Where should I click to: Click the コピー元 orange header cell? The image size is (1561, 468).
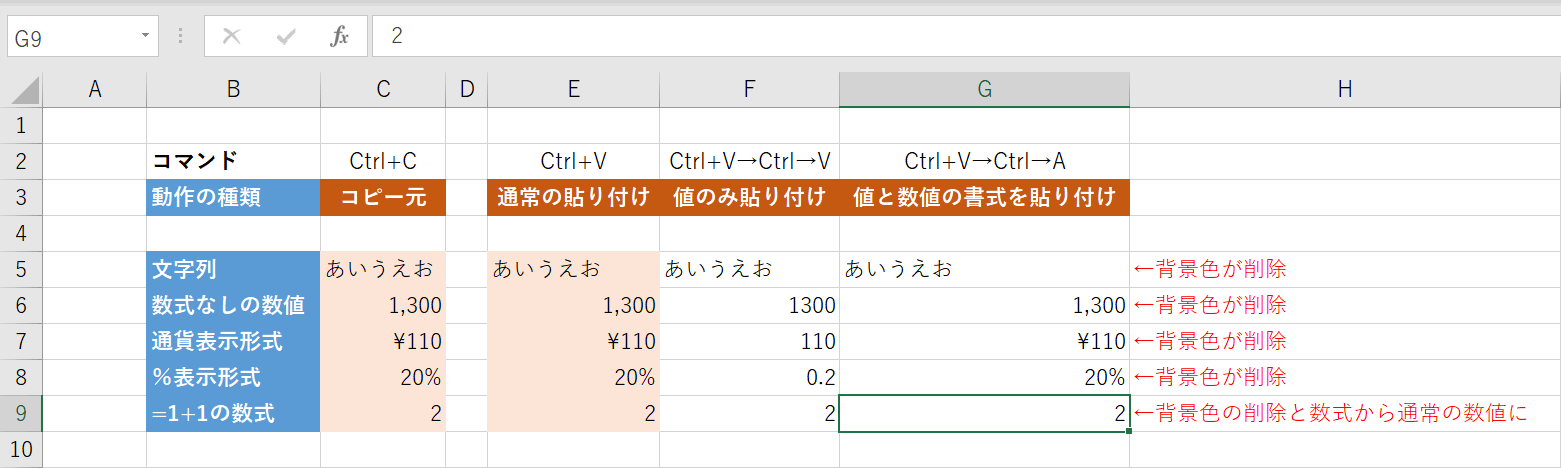(x=383, y=197)
